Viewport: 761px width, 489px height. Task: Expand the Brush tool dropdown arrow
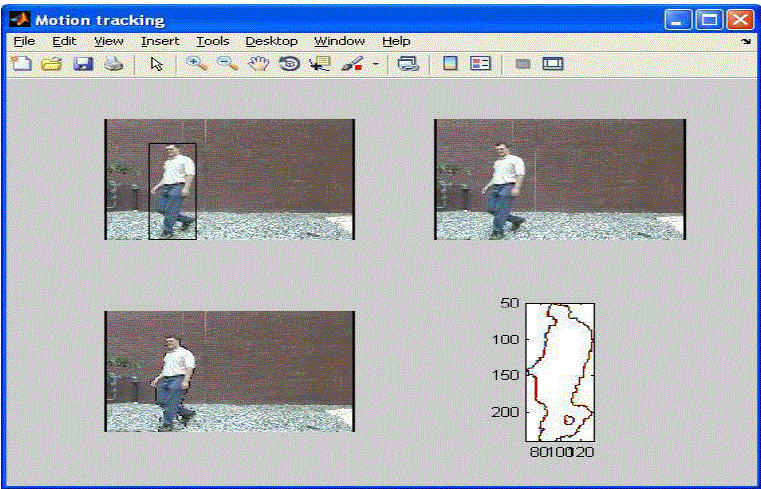(376, 64)
